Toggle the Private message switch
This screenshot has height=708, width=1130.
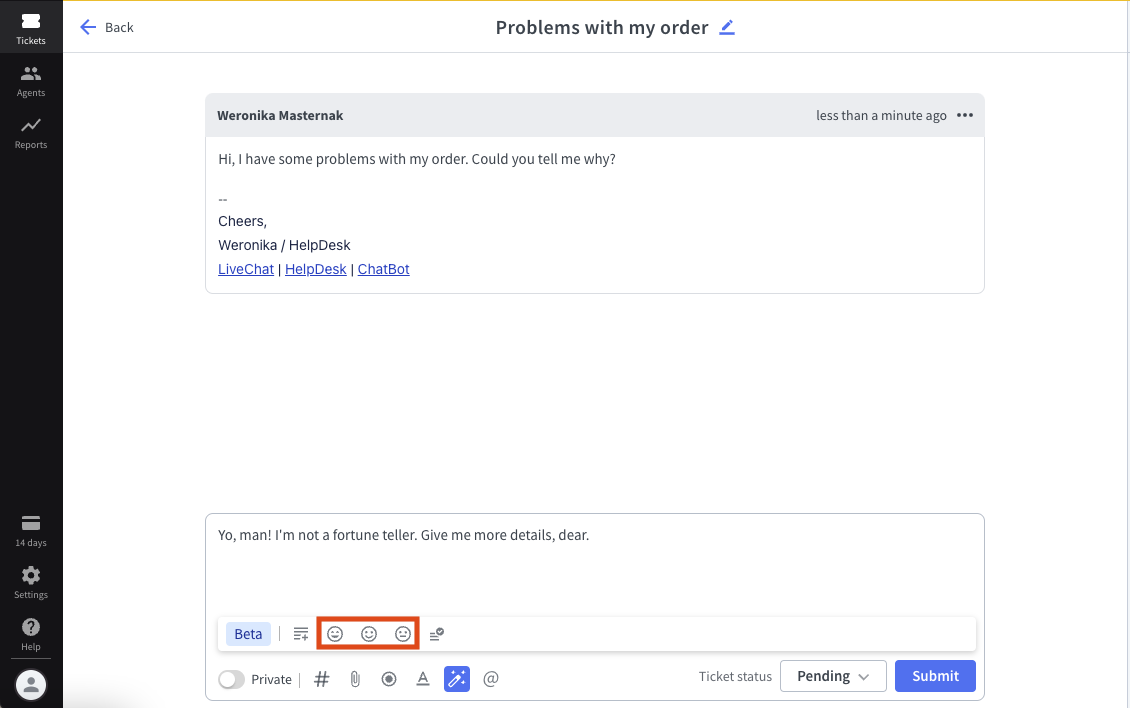231,679
